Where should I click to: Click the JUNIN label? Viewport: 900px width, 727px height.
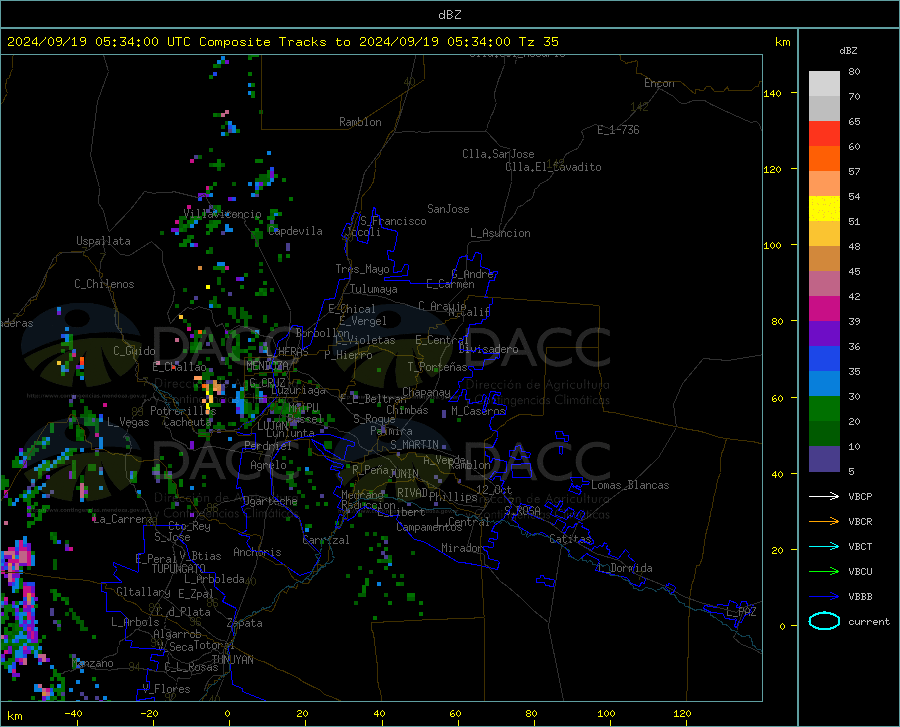click(x=404, y=474)
